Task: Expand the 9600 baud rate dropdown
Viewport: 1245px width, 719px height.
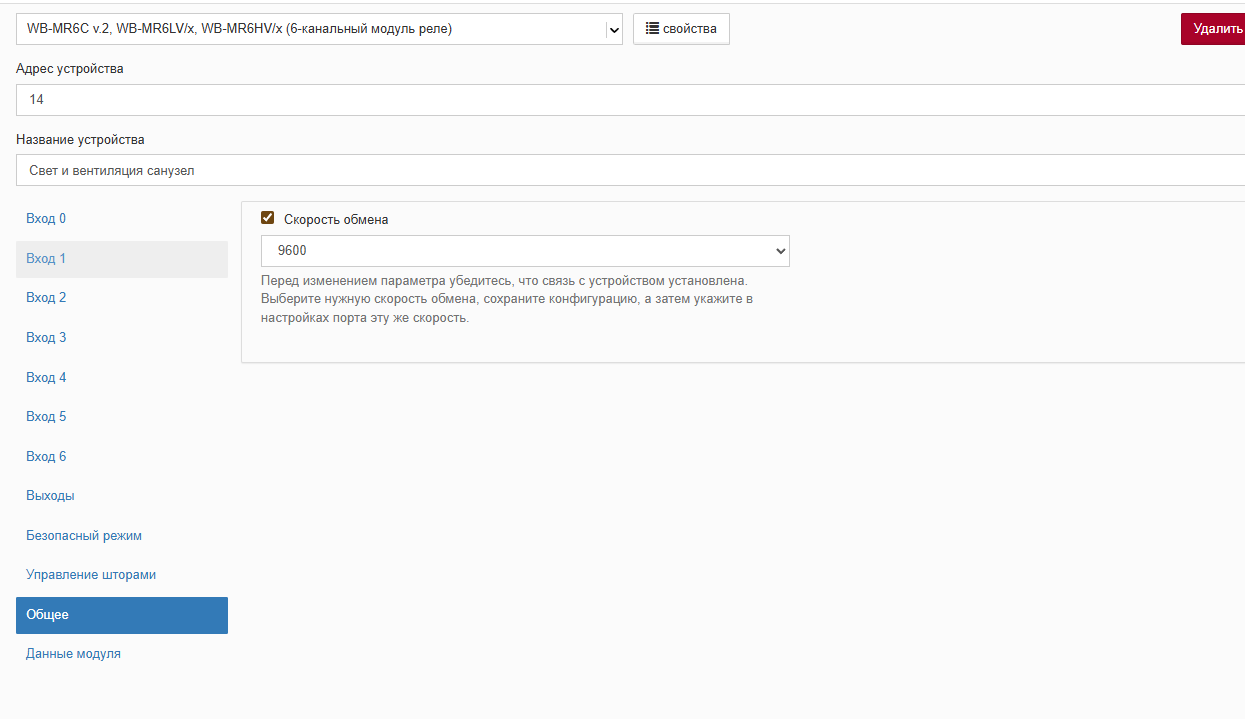Action: click(525, 251)
